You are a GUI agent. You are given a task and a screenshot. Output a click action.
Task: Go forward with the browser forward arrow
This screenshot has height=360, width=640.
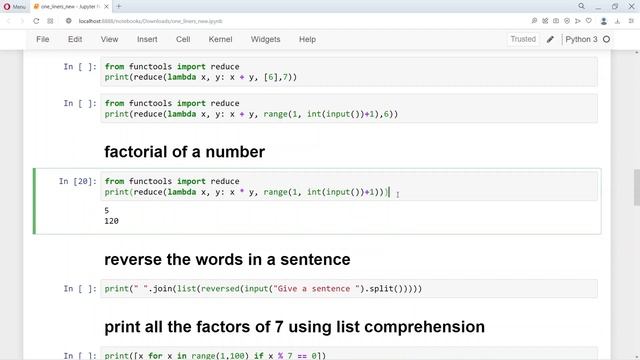click(x=22, y=21)
